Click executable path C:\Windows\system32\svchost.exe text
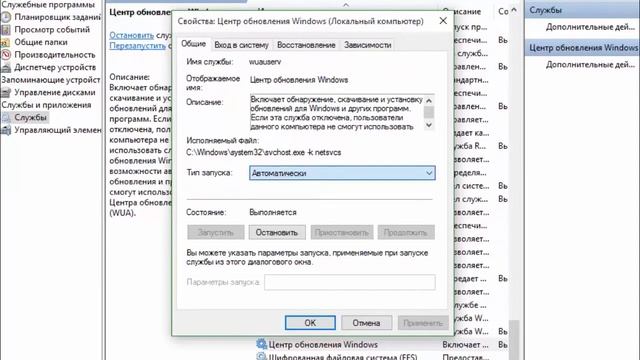640x360 pixels. click(264, 153)
